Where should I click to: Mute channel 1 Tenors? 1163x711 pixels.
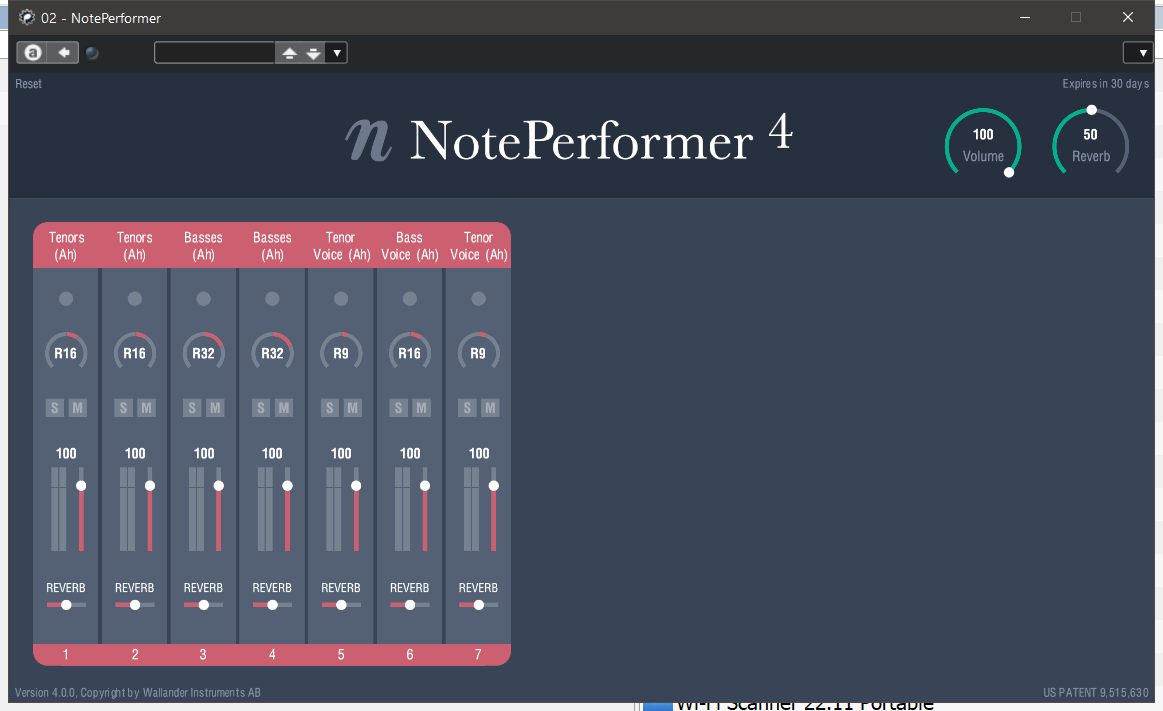77,408
